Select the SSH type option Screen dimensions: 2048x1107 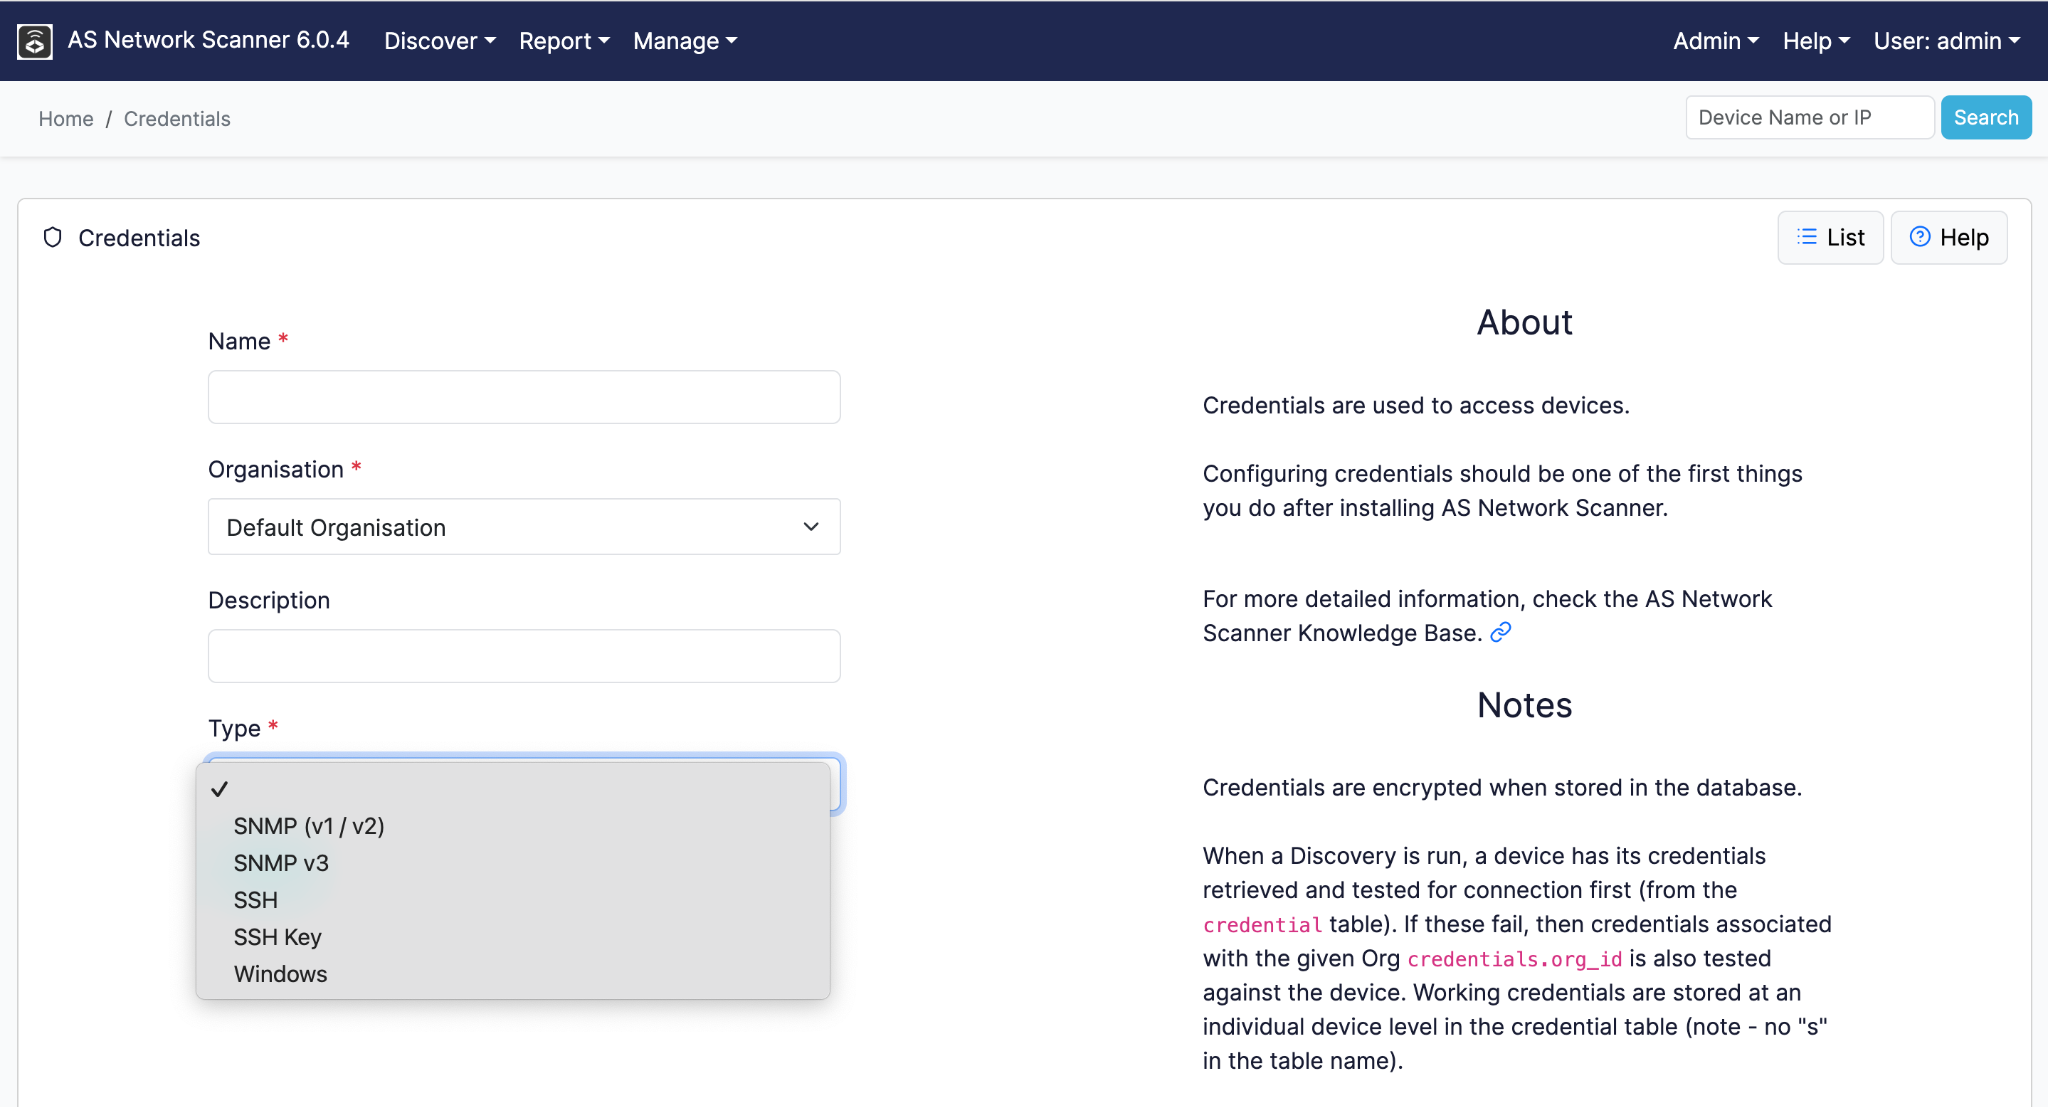pyautogui.click(x=513, y=900)
